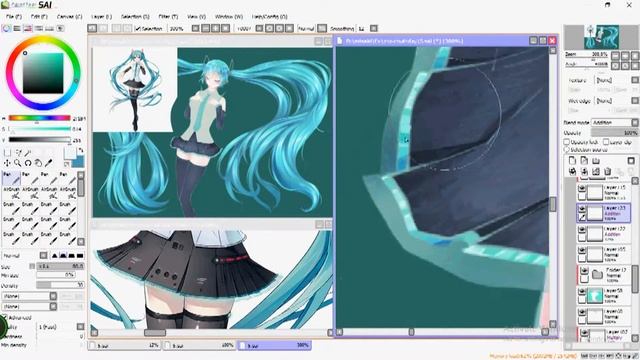Open the Selection menu
This screenshot has height=360, width=640.
(x=135, y=17)
